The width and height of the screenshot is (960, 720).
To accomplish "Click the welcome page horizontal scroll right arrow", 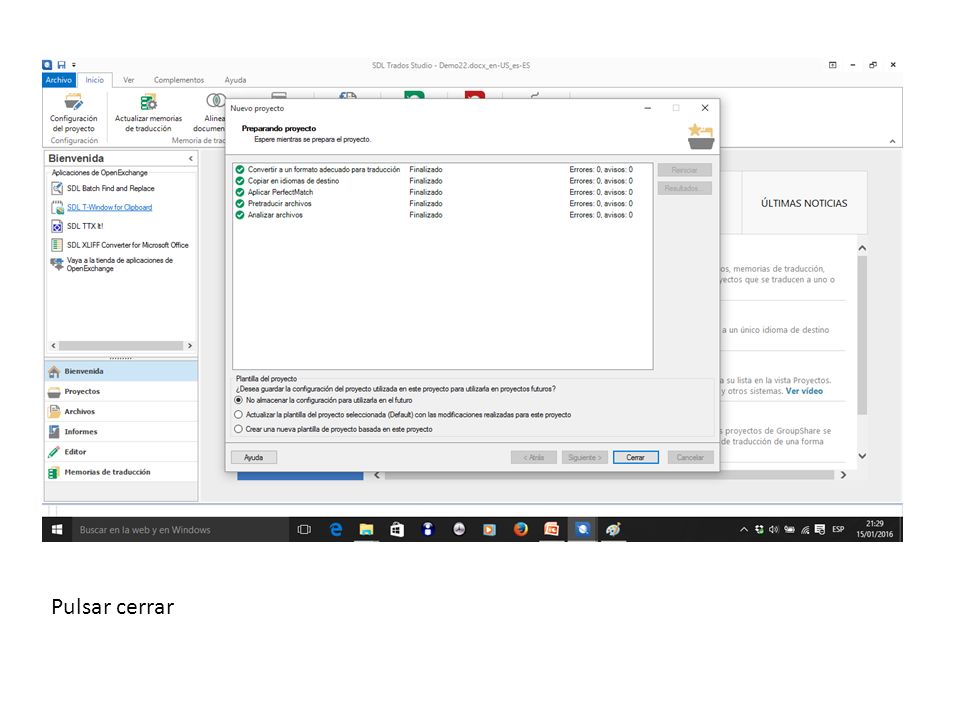I will (x=843, y=475).
